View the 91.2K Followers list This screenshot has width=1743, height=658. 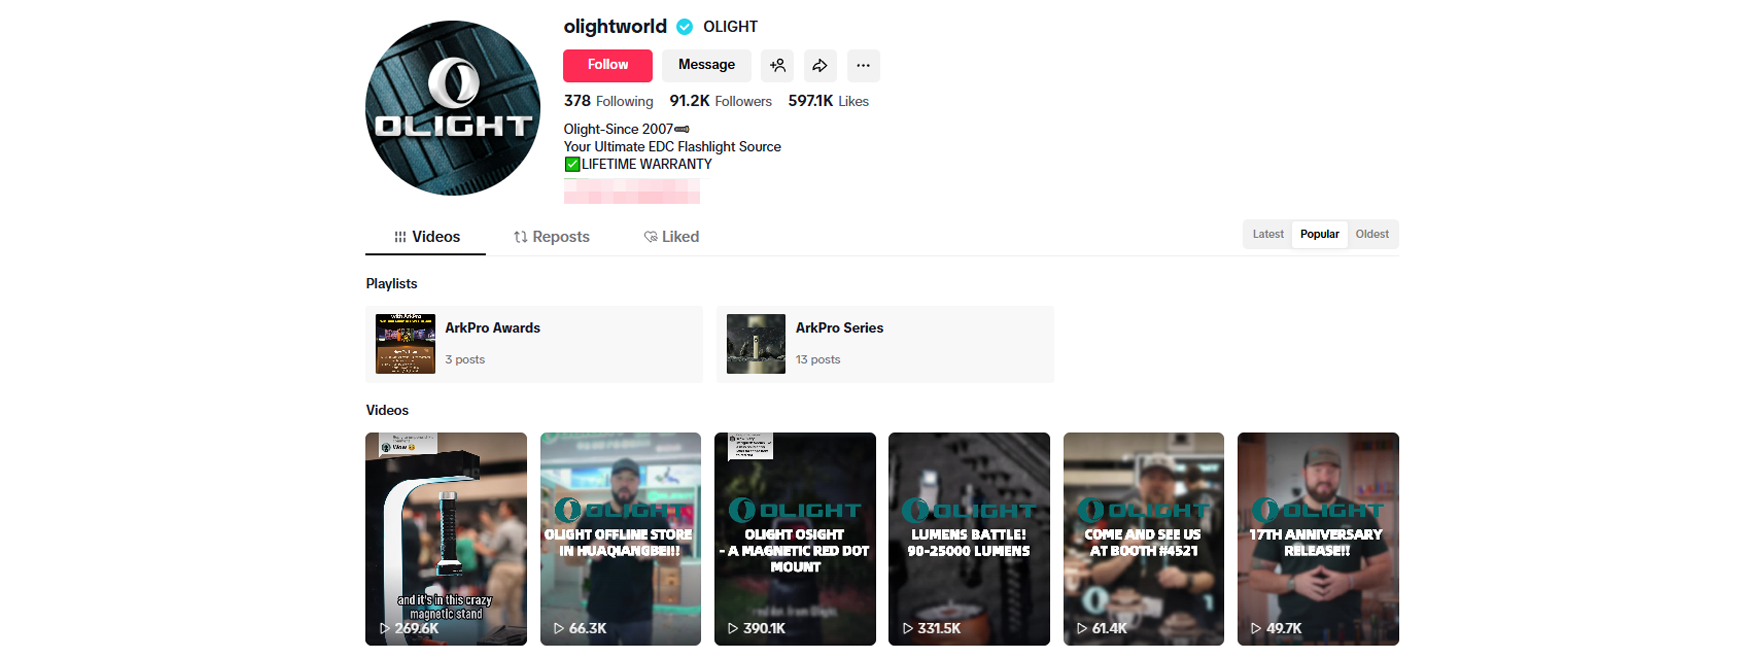(x=721, y=101)
